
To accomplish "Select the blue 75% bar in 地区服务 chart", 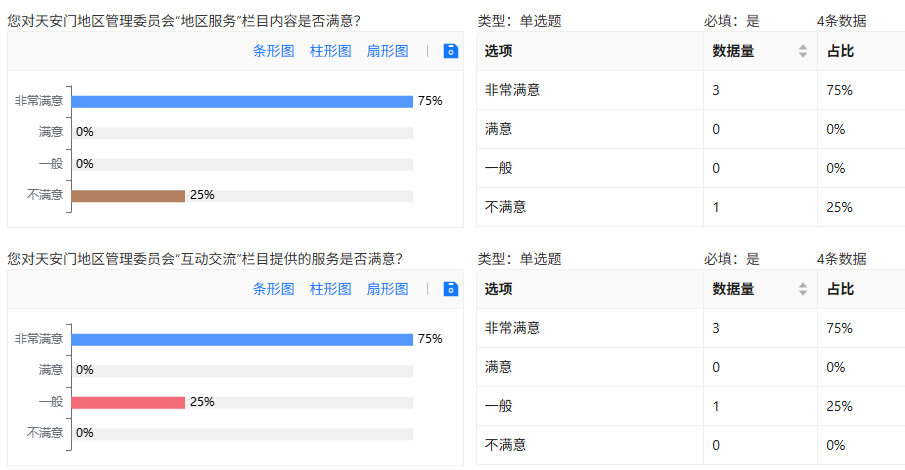I will pyautogui.click(x=242, y=102).
